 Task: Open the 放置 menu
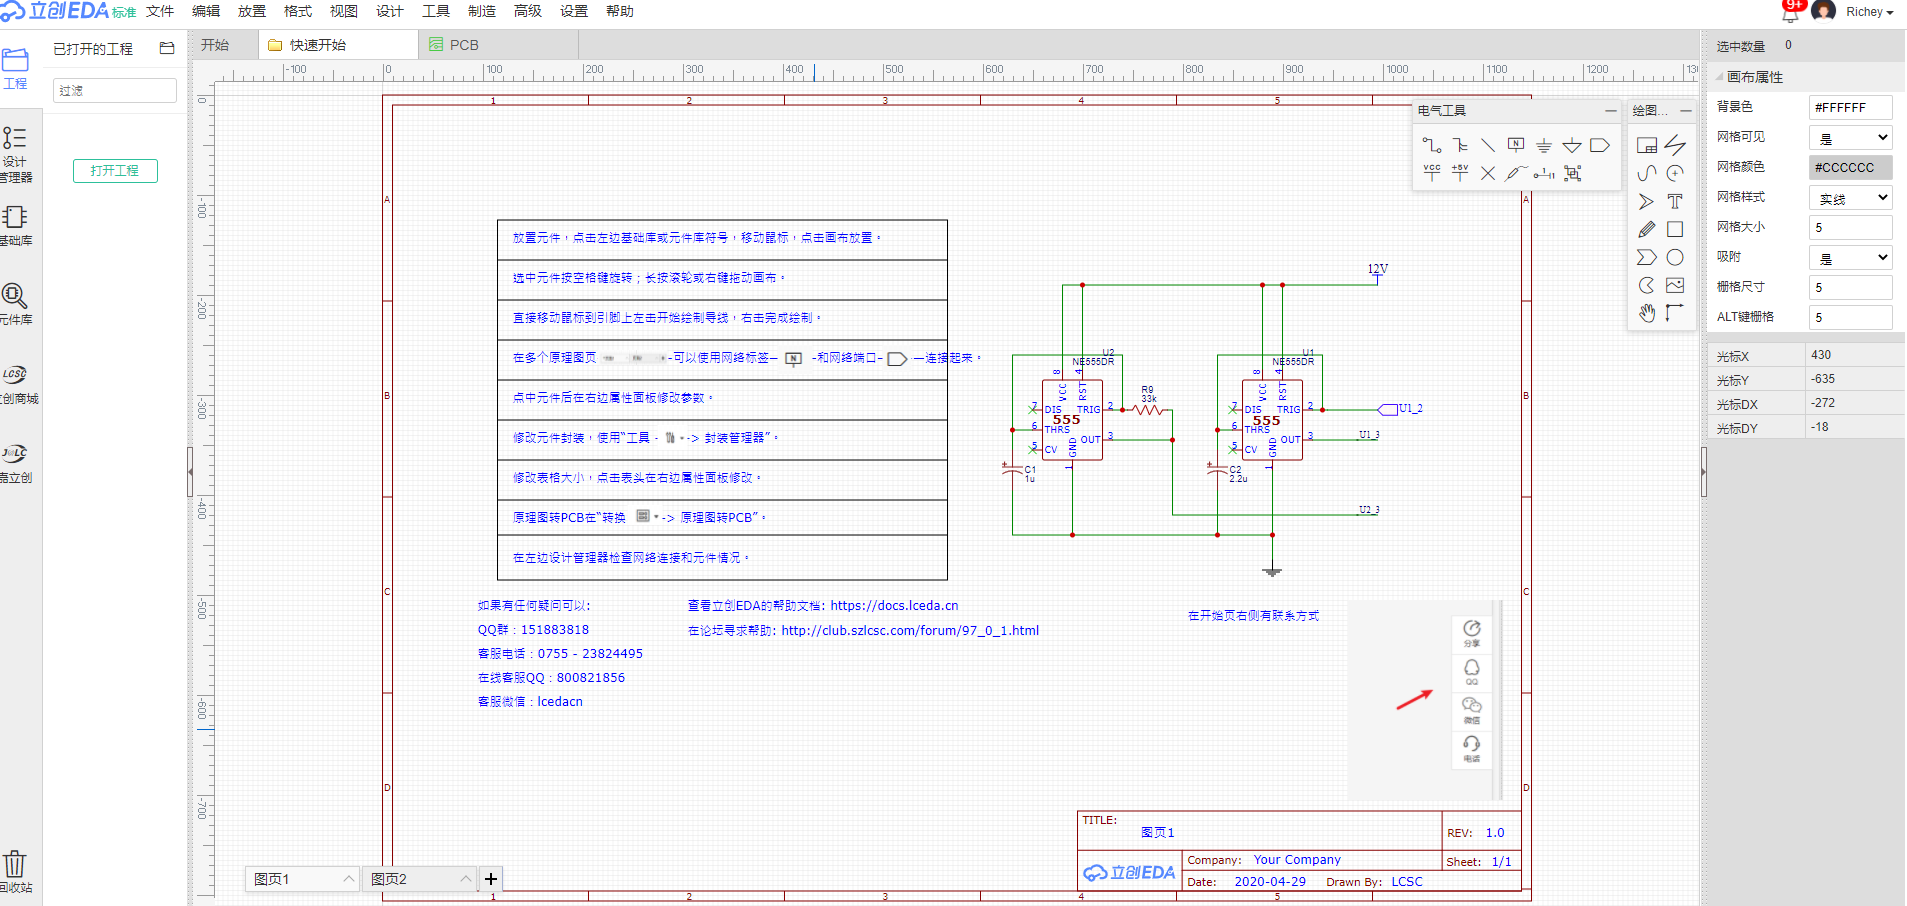[252, 11]
